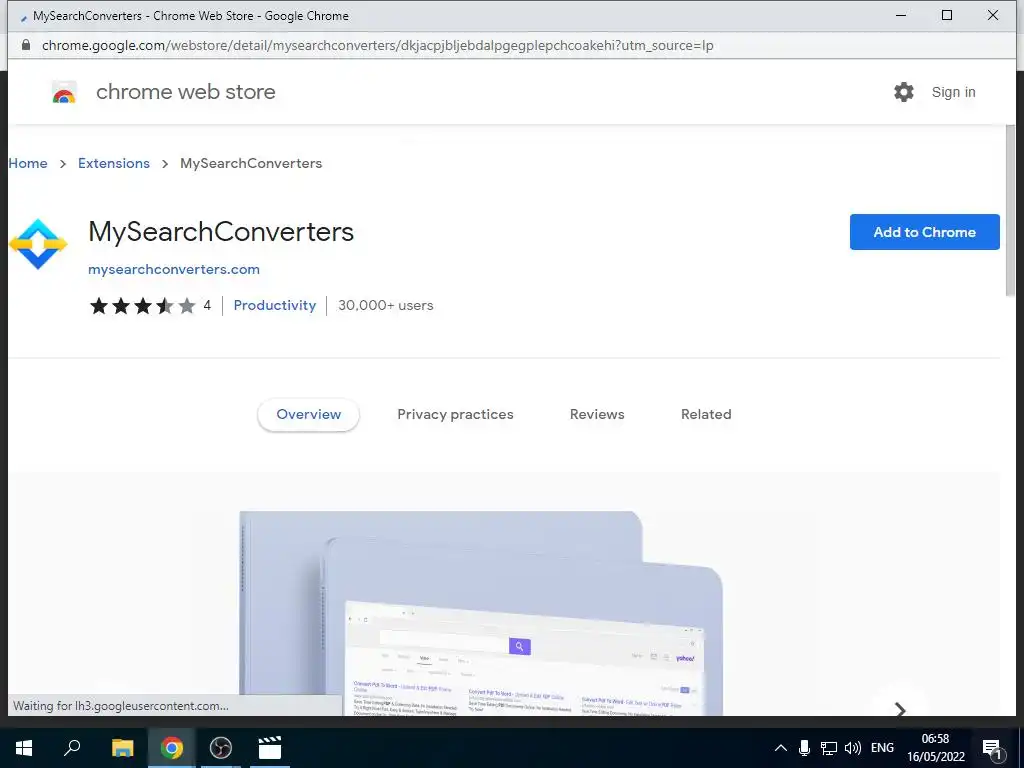The image size is (1024, 768).
Task: Click the microphone tray icon
Action: (x=805, y=748)
